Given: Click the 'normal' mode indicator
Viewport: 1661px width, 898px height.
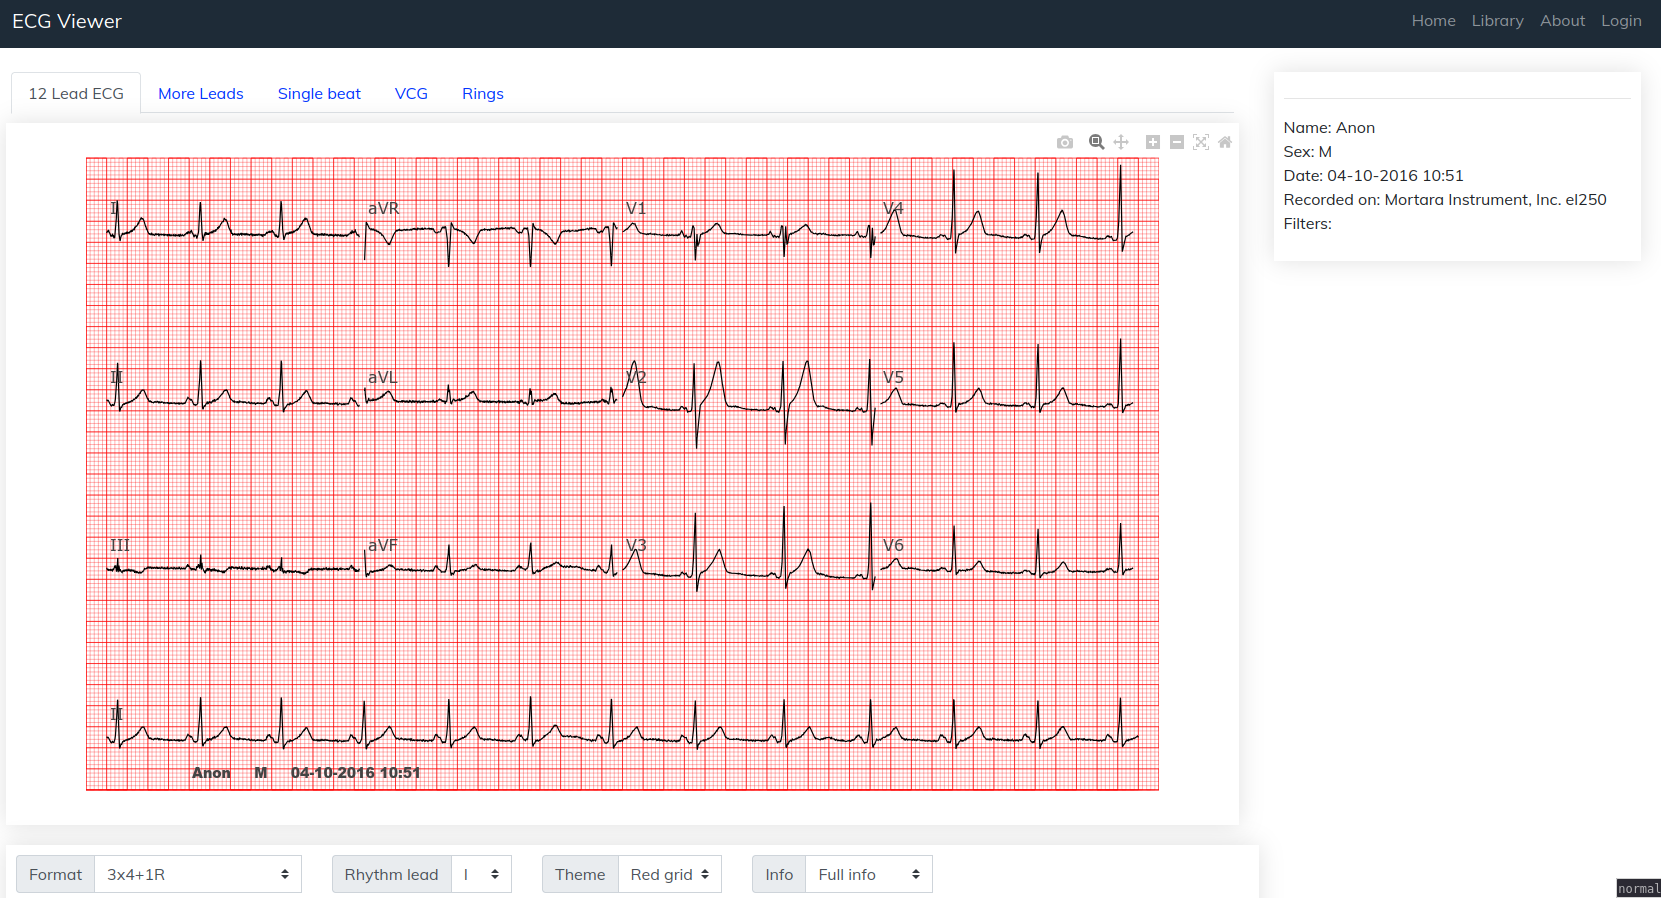Looking at the screenshot, I should tap(1638, 888).
